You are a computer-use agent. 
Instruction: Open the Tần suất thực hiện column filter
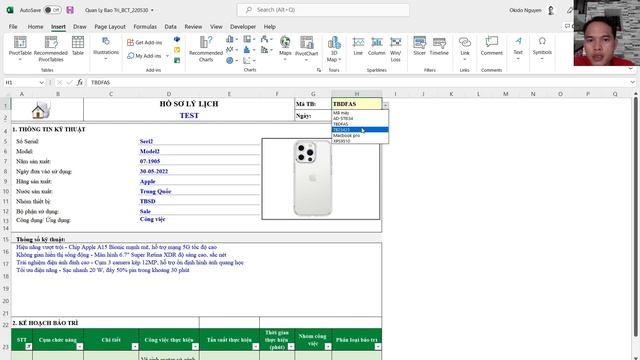256,347
